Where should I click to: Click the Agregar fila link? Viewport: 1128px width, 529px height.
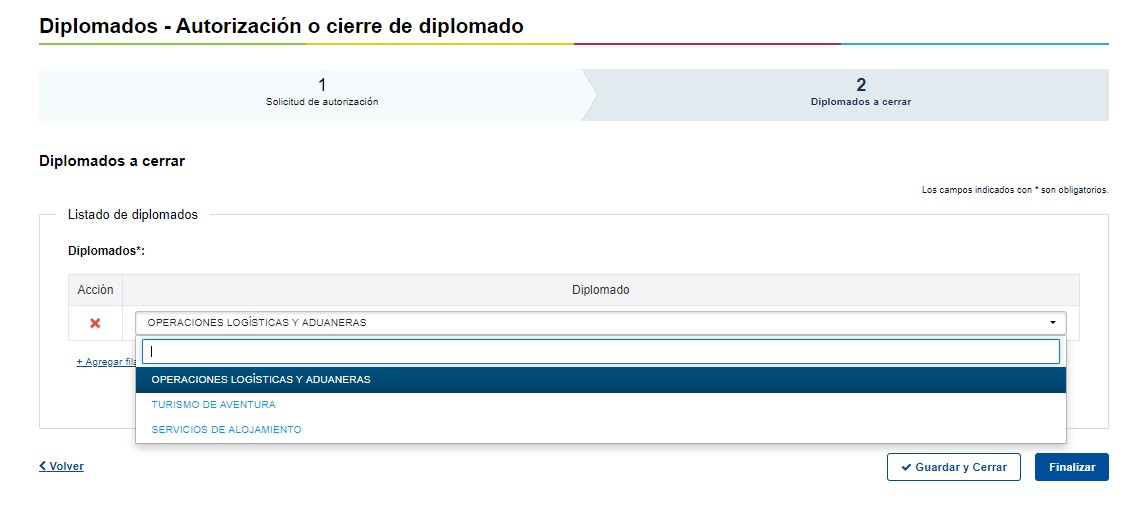[x=106, y=362]
